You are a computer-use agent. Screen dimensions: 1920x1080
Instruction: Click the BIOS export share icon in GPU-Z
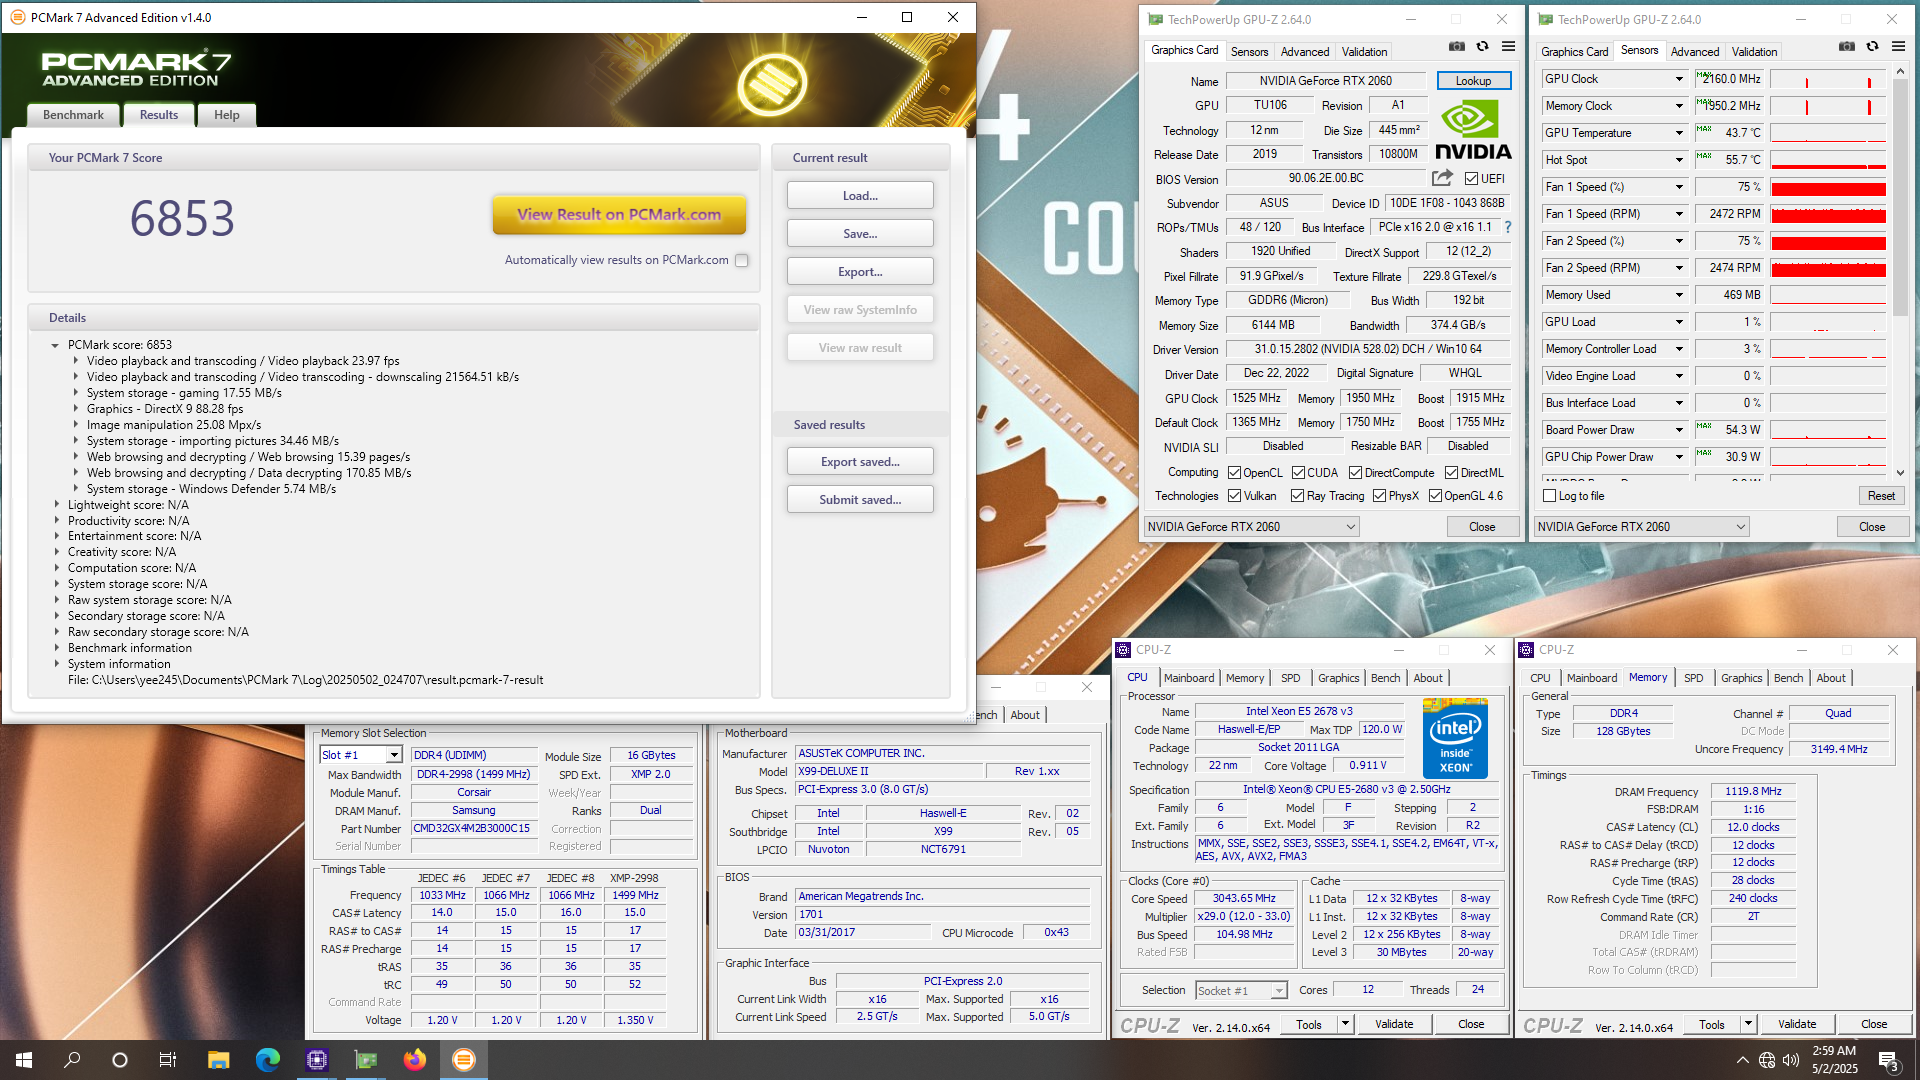coord(1442,178)
